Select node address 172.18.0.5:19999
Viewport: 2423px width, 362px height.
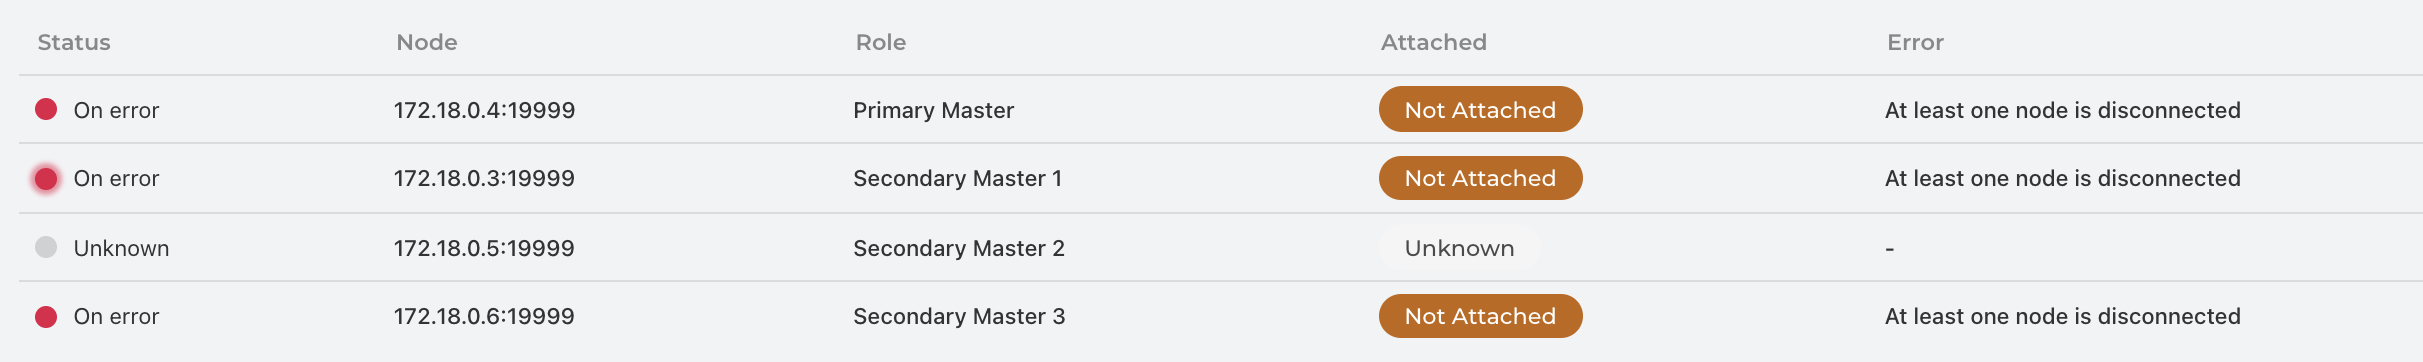(484, 248)
